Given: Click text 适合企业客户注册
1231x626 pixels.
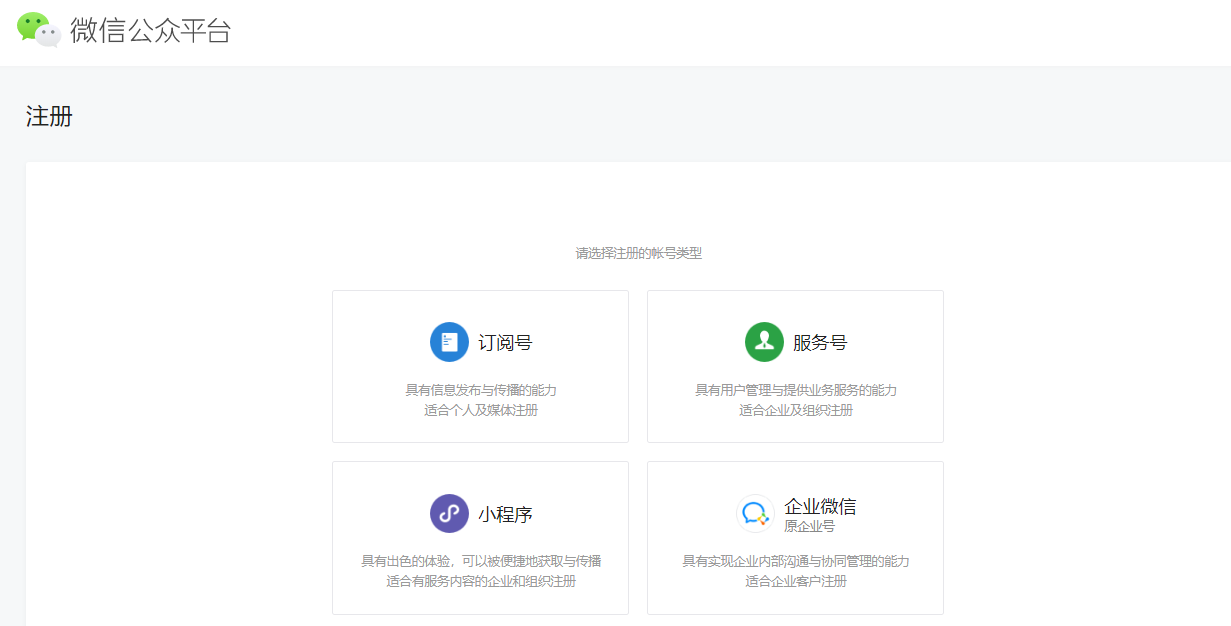Looking at the screenshot, I should click(x=796, y=581).
